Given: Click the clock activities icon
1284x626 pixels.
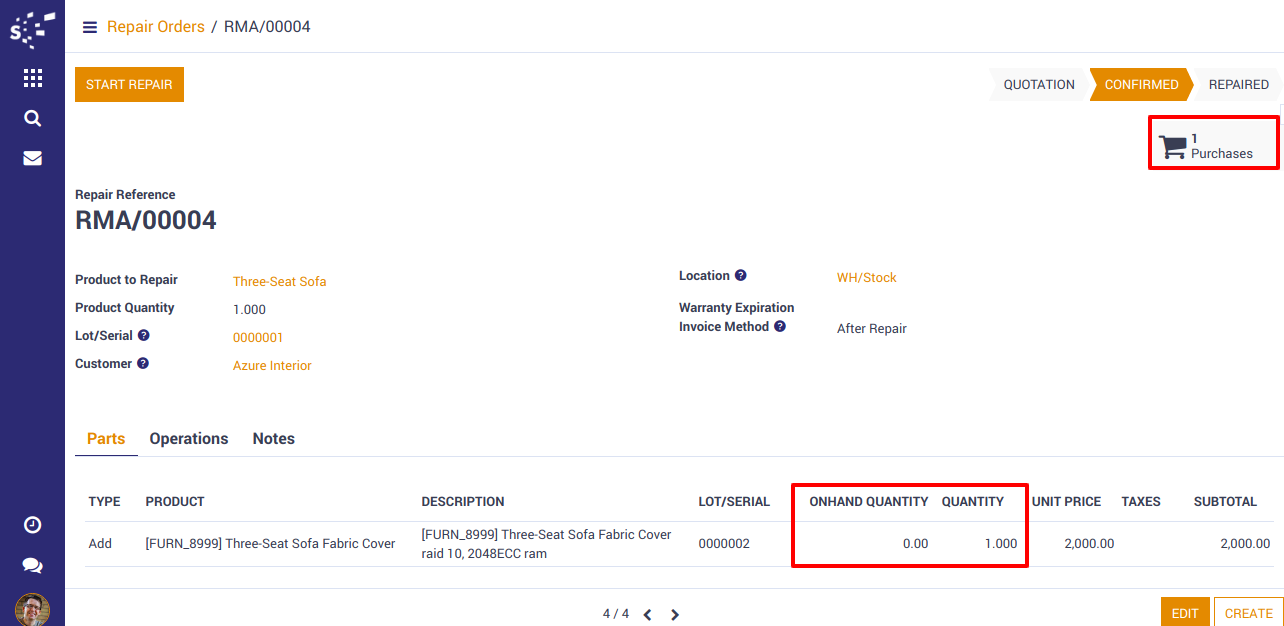Looking at the screenshot, I should point(33,525).
